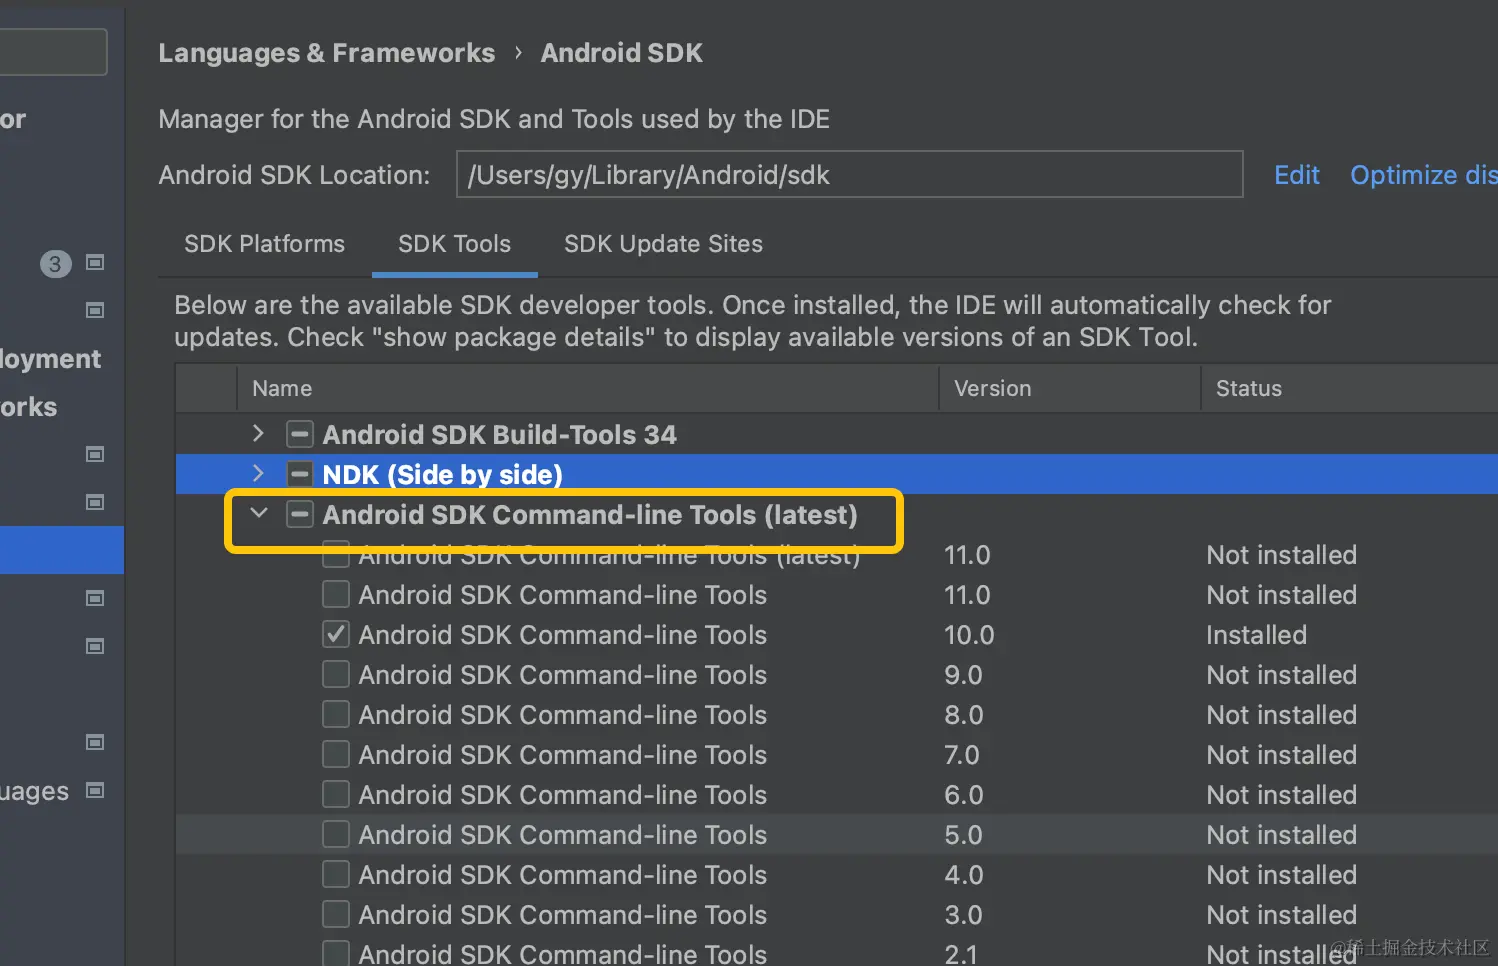Check Command-line Tools version 5.0
Viewport: 1498px width, 966px height.
pos(336,834)
